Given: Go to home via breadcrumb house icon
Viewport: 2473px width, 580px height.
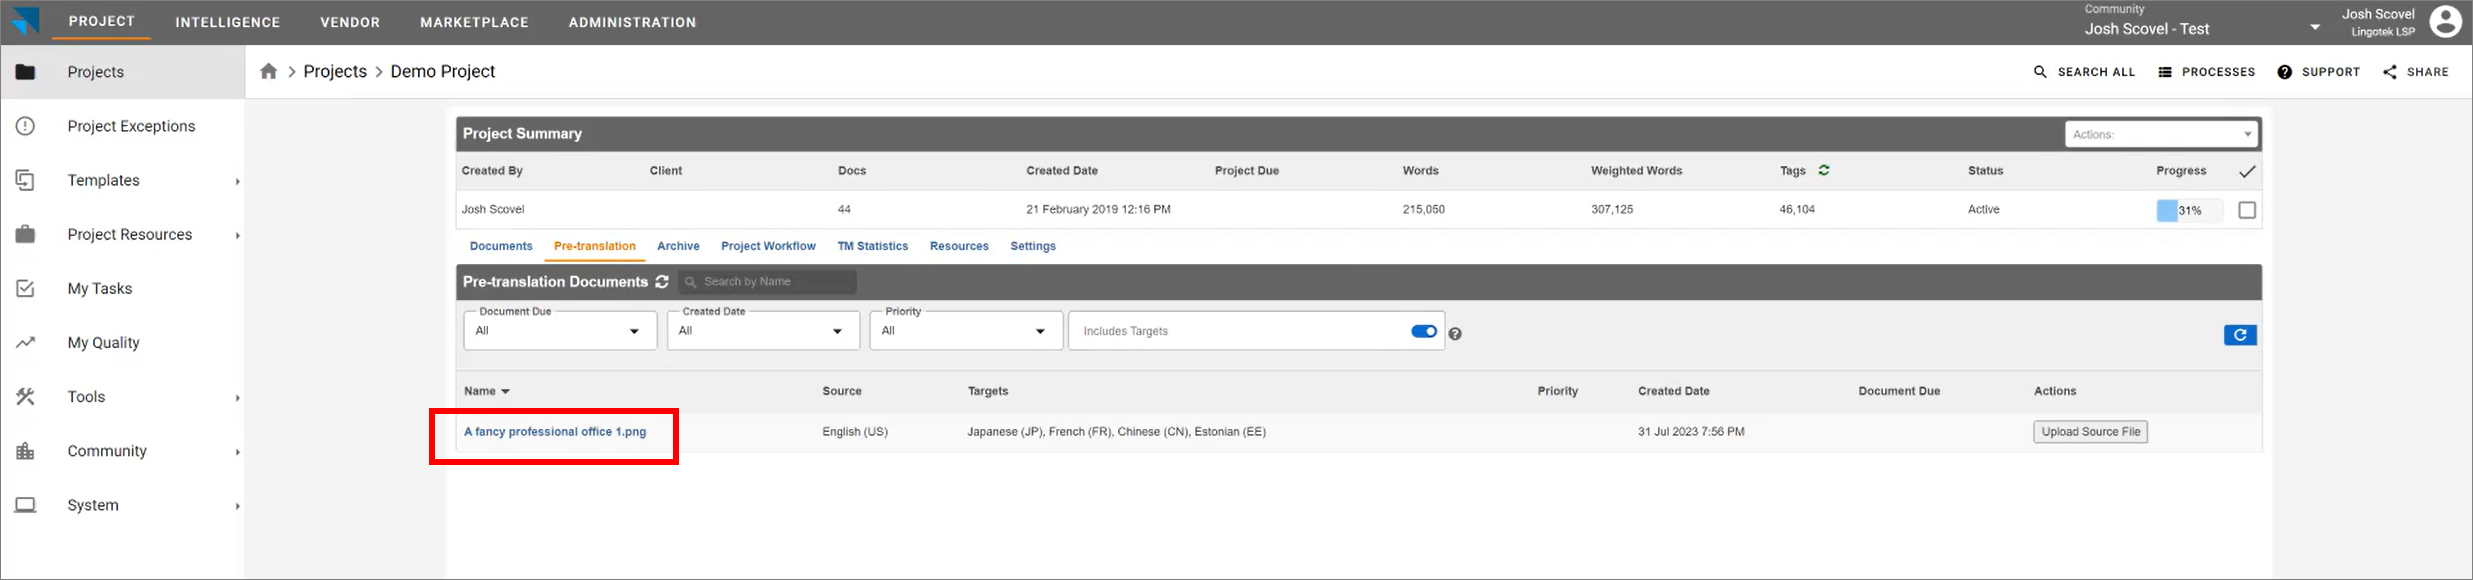Looking at the screenshot, I should tap(269, 71).
